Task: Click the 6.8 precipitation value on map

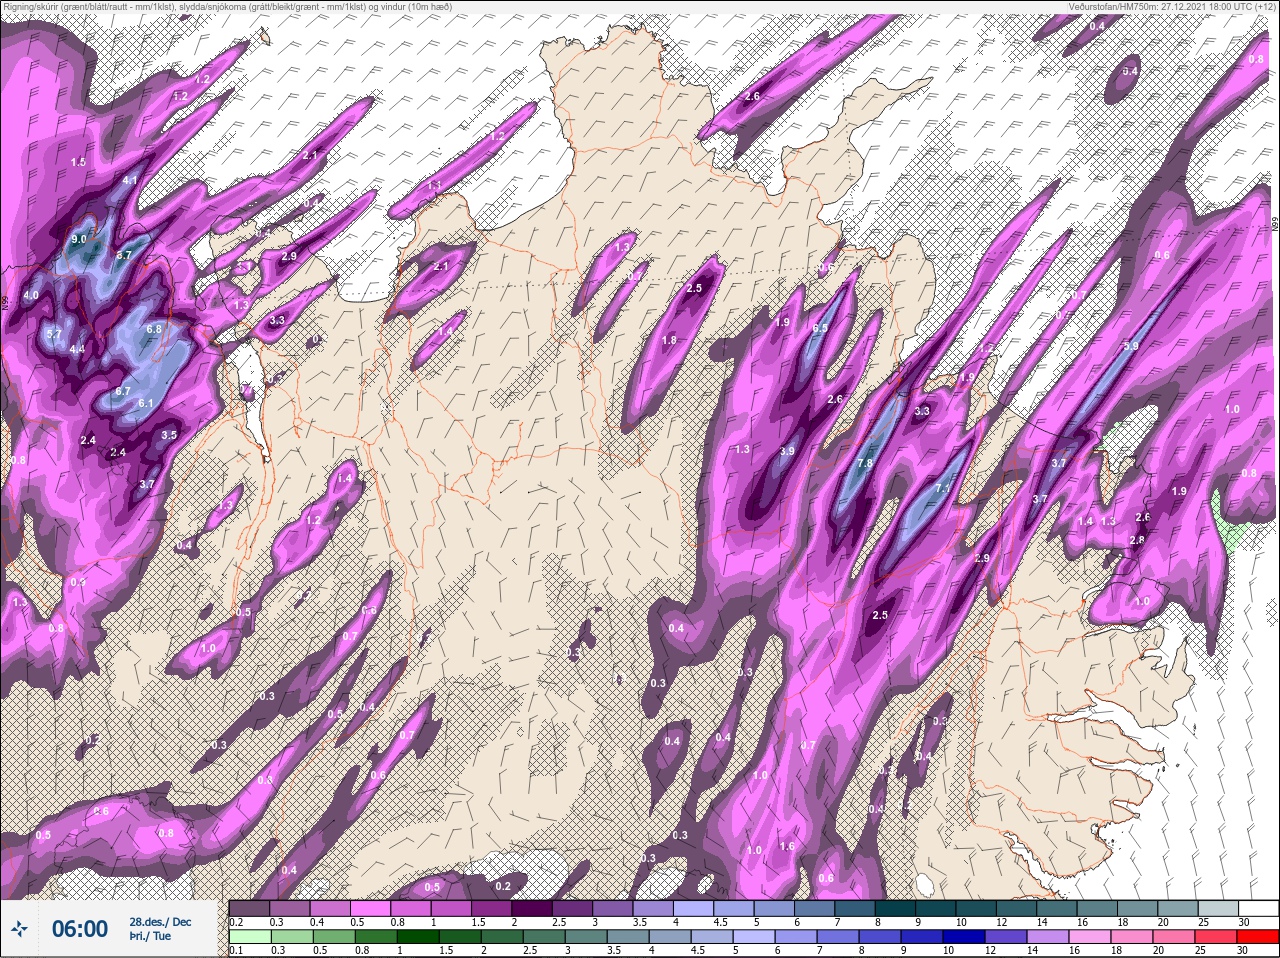Action: coord(154,329)
